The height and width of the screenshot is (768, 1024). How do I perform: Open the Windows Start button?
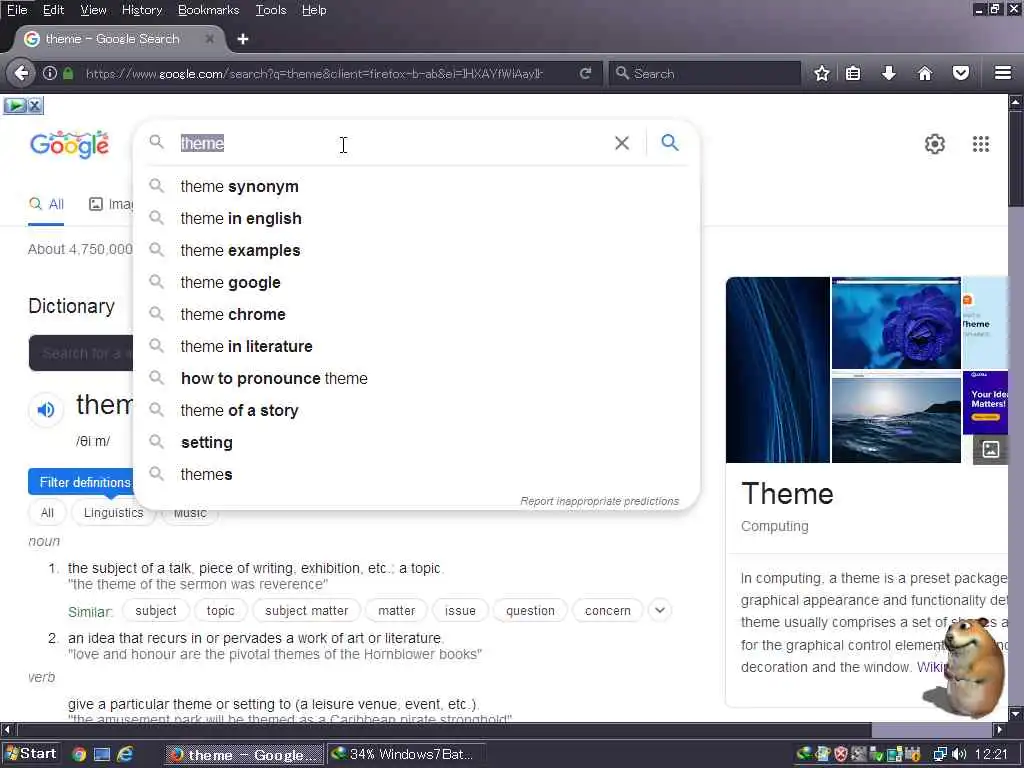click(31, 754)
